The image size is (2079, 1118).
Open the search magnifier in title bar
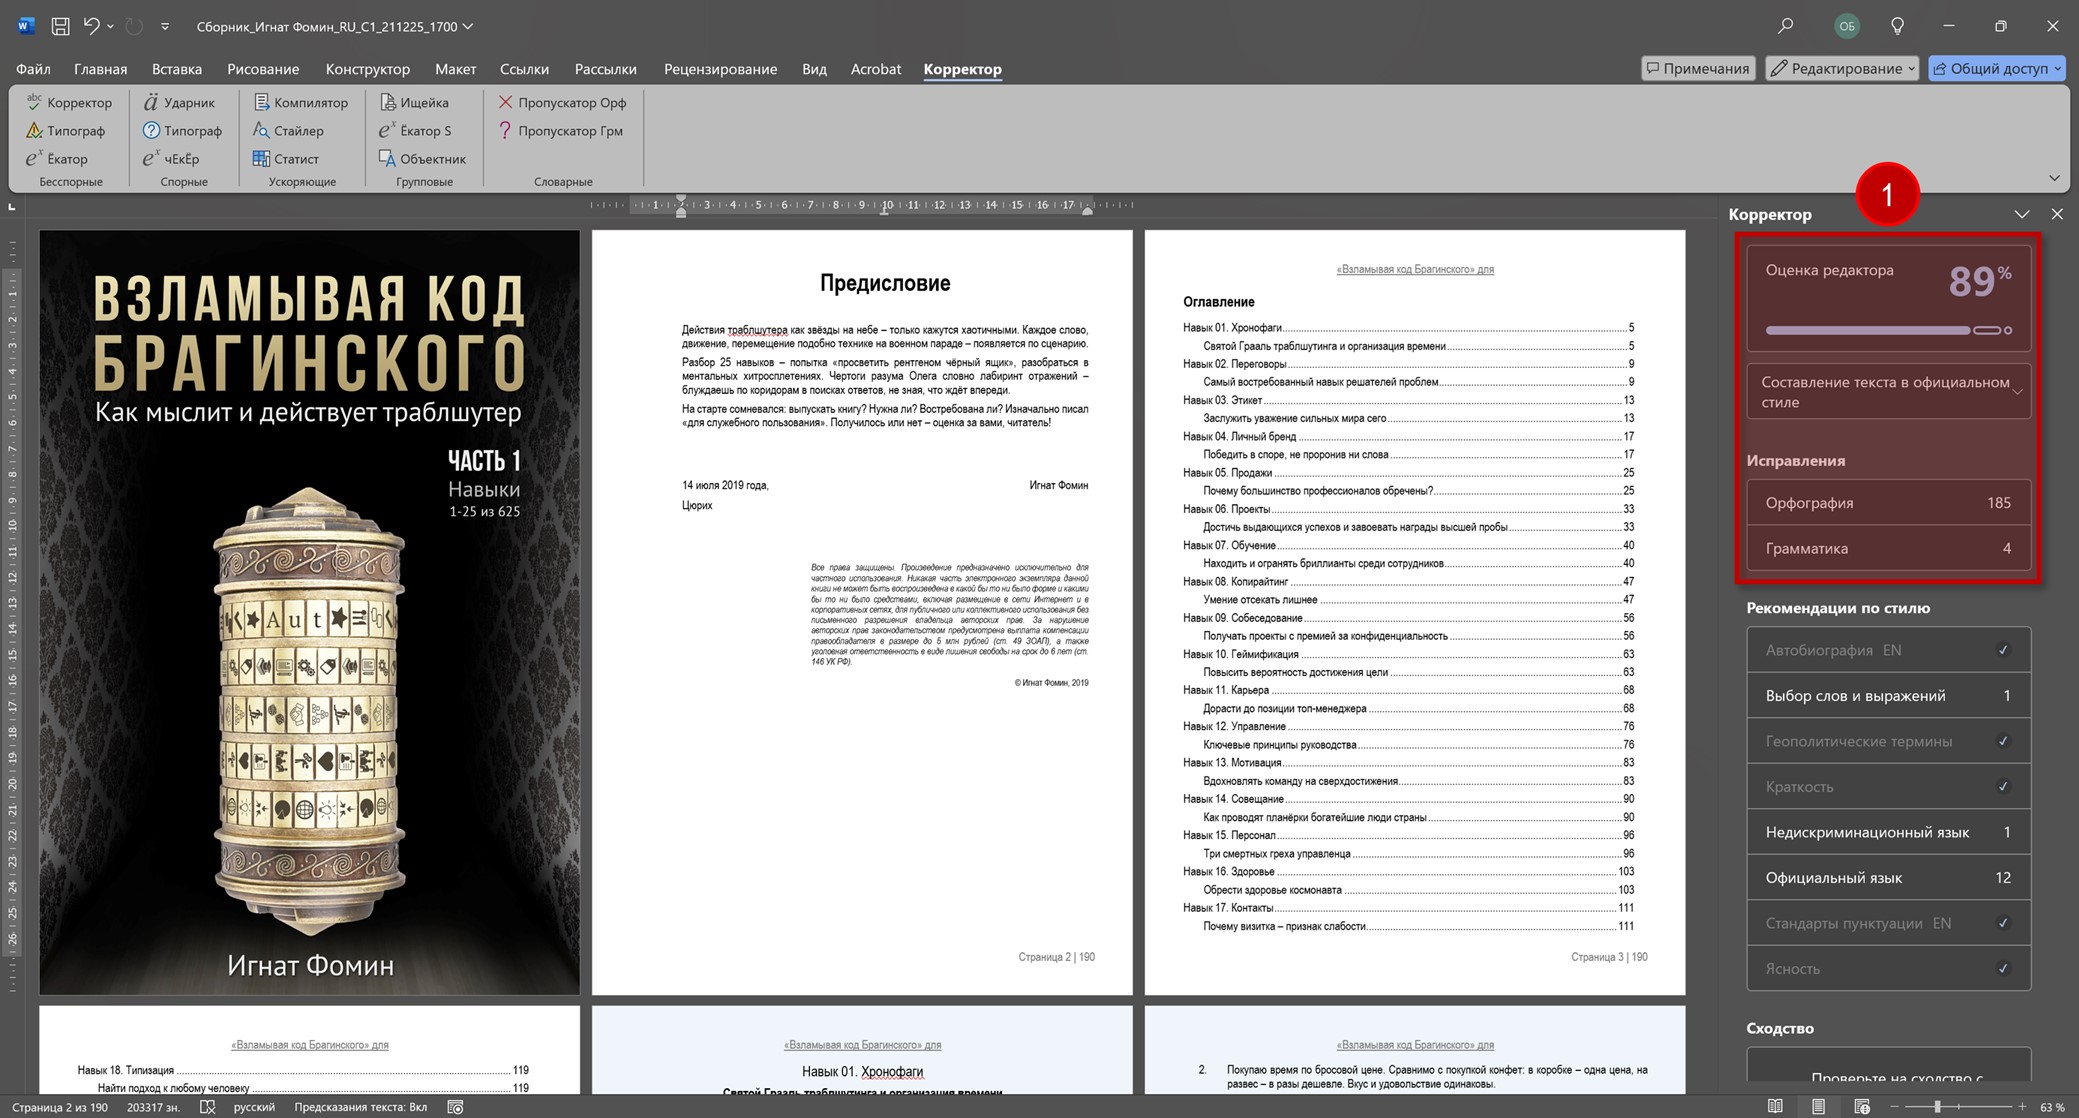tap(1785, 26)
